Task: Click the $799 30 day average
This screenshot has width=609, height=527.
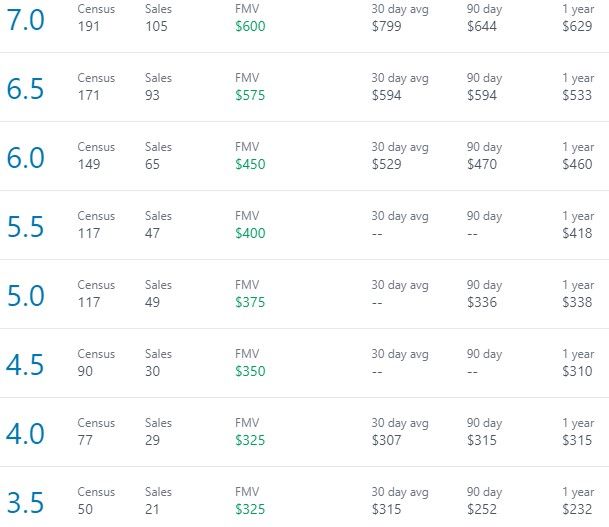Action: point(386,26)
